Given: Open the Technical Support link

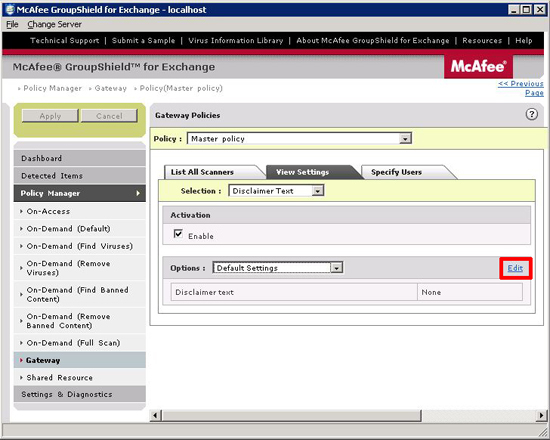Looking at the screenshot, I should point(65,40).
